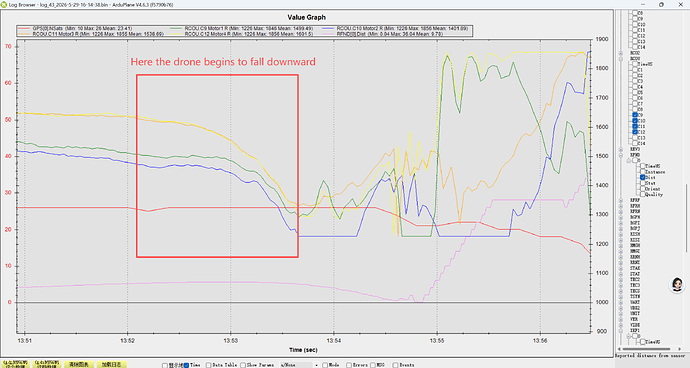Check RCOU channel C1
Image resolution: width=690 pixels, height=368 pixels.
(x=635, y=70)
